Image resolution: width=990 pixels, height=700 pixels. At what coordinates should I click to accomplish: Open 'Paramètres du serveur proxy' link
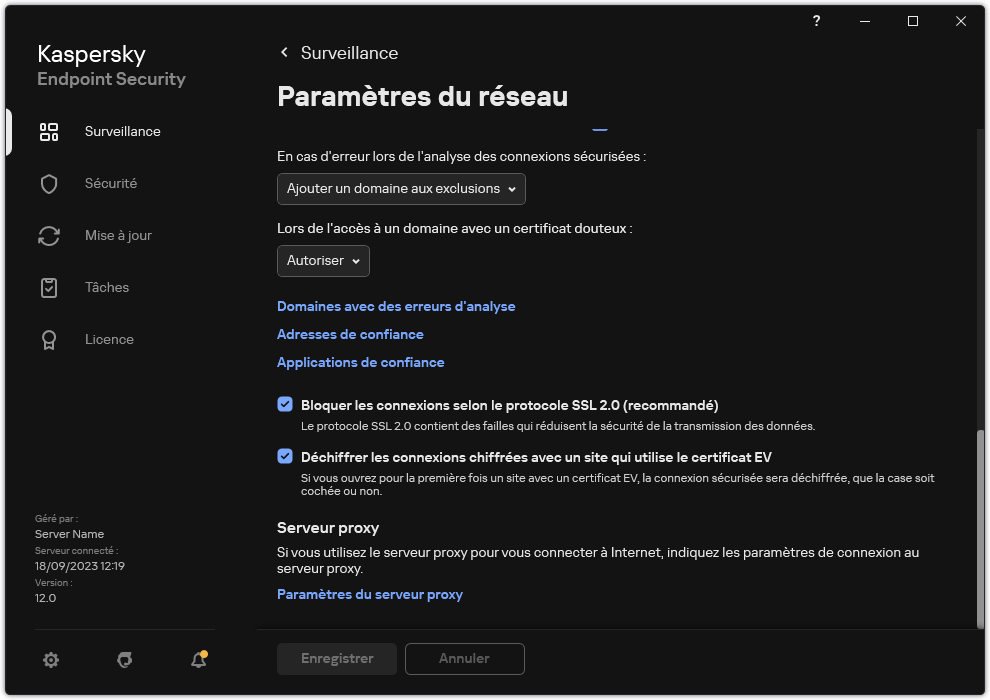(369, 594)
